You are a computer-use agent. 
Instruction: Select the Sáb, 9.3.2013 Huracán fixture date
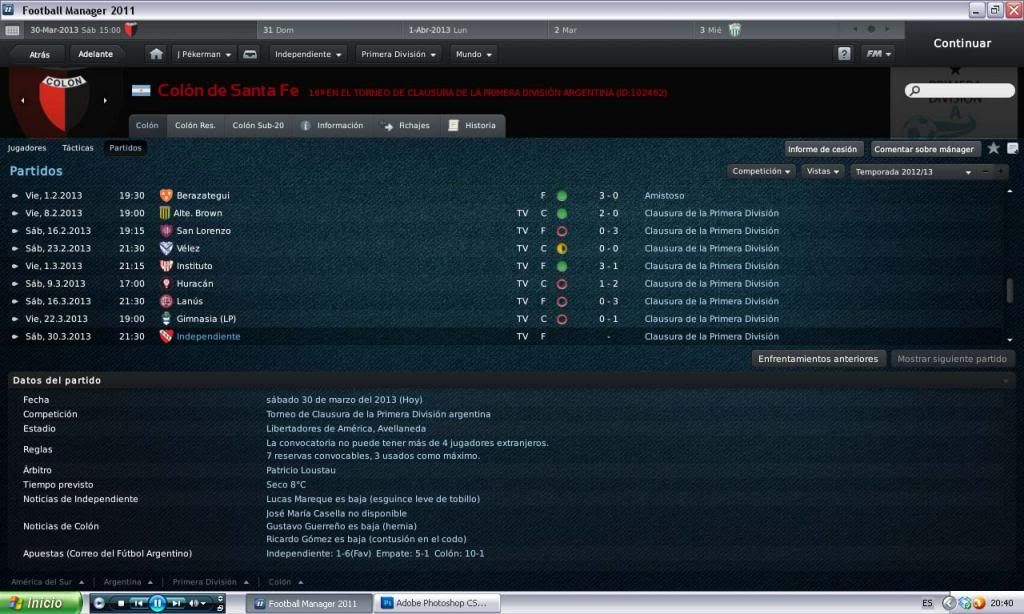[x=55, y=283]
